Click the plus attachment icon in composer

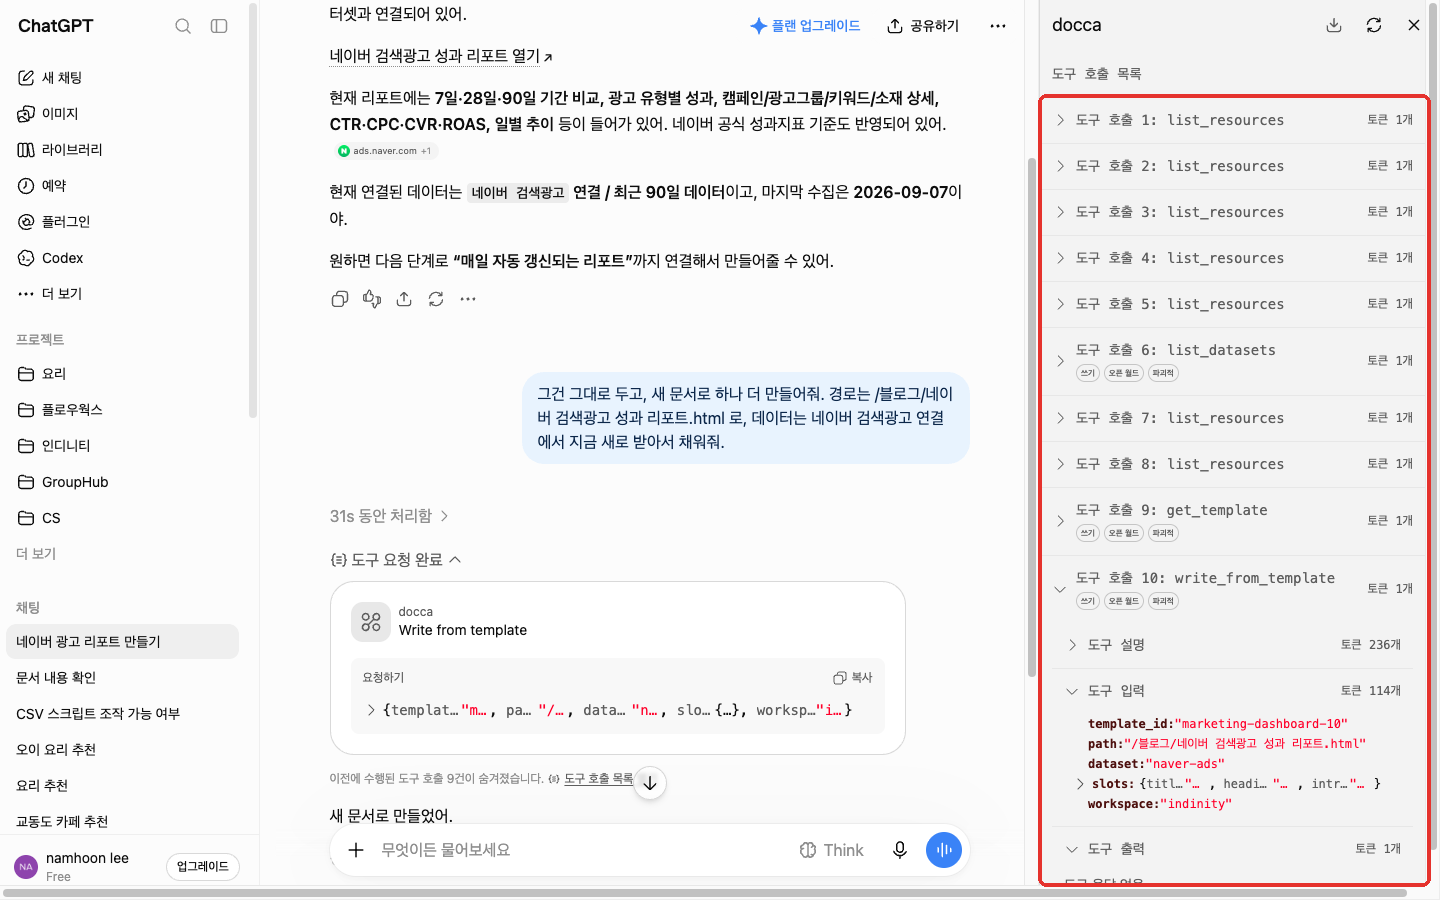[x=356, y=850]
